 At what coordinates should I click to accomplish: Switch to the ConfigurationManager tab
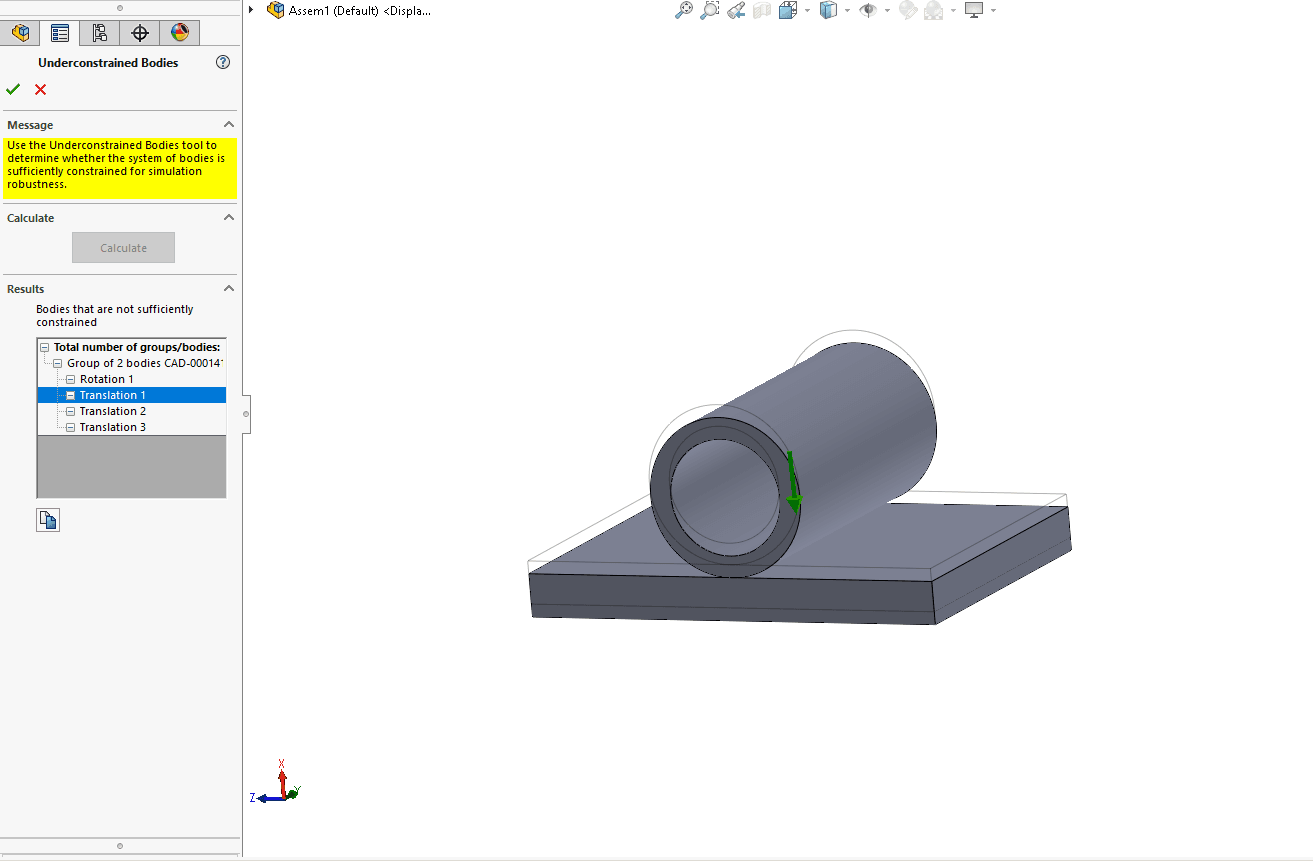(x=100, y=33)
